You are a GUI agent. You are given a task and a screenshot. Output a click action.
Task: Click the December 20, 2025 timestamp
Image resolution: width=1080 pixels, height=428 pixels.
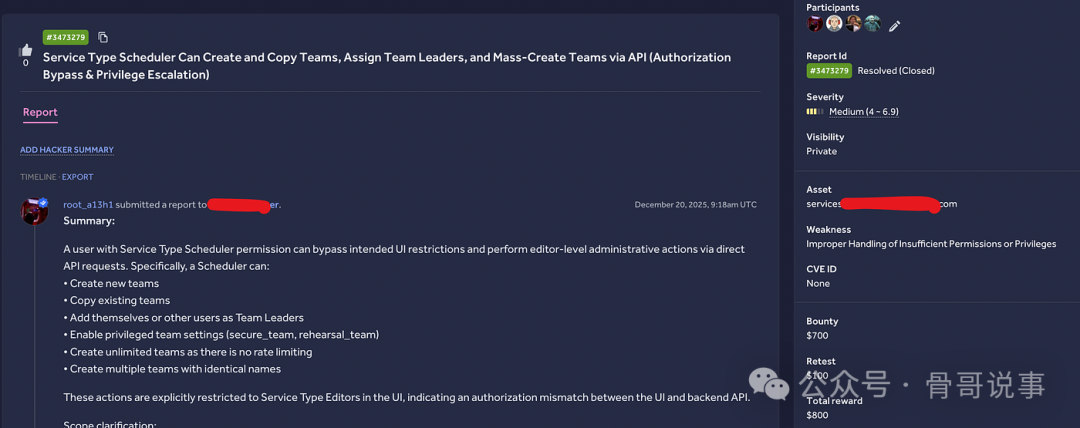[695, 205]
